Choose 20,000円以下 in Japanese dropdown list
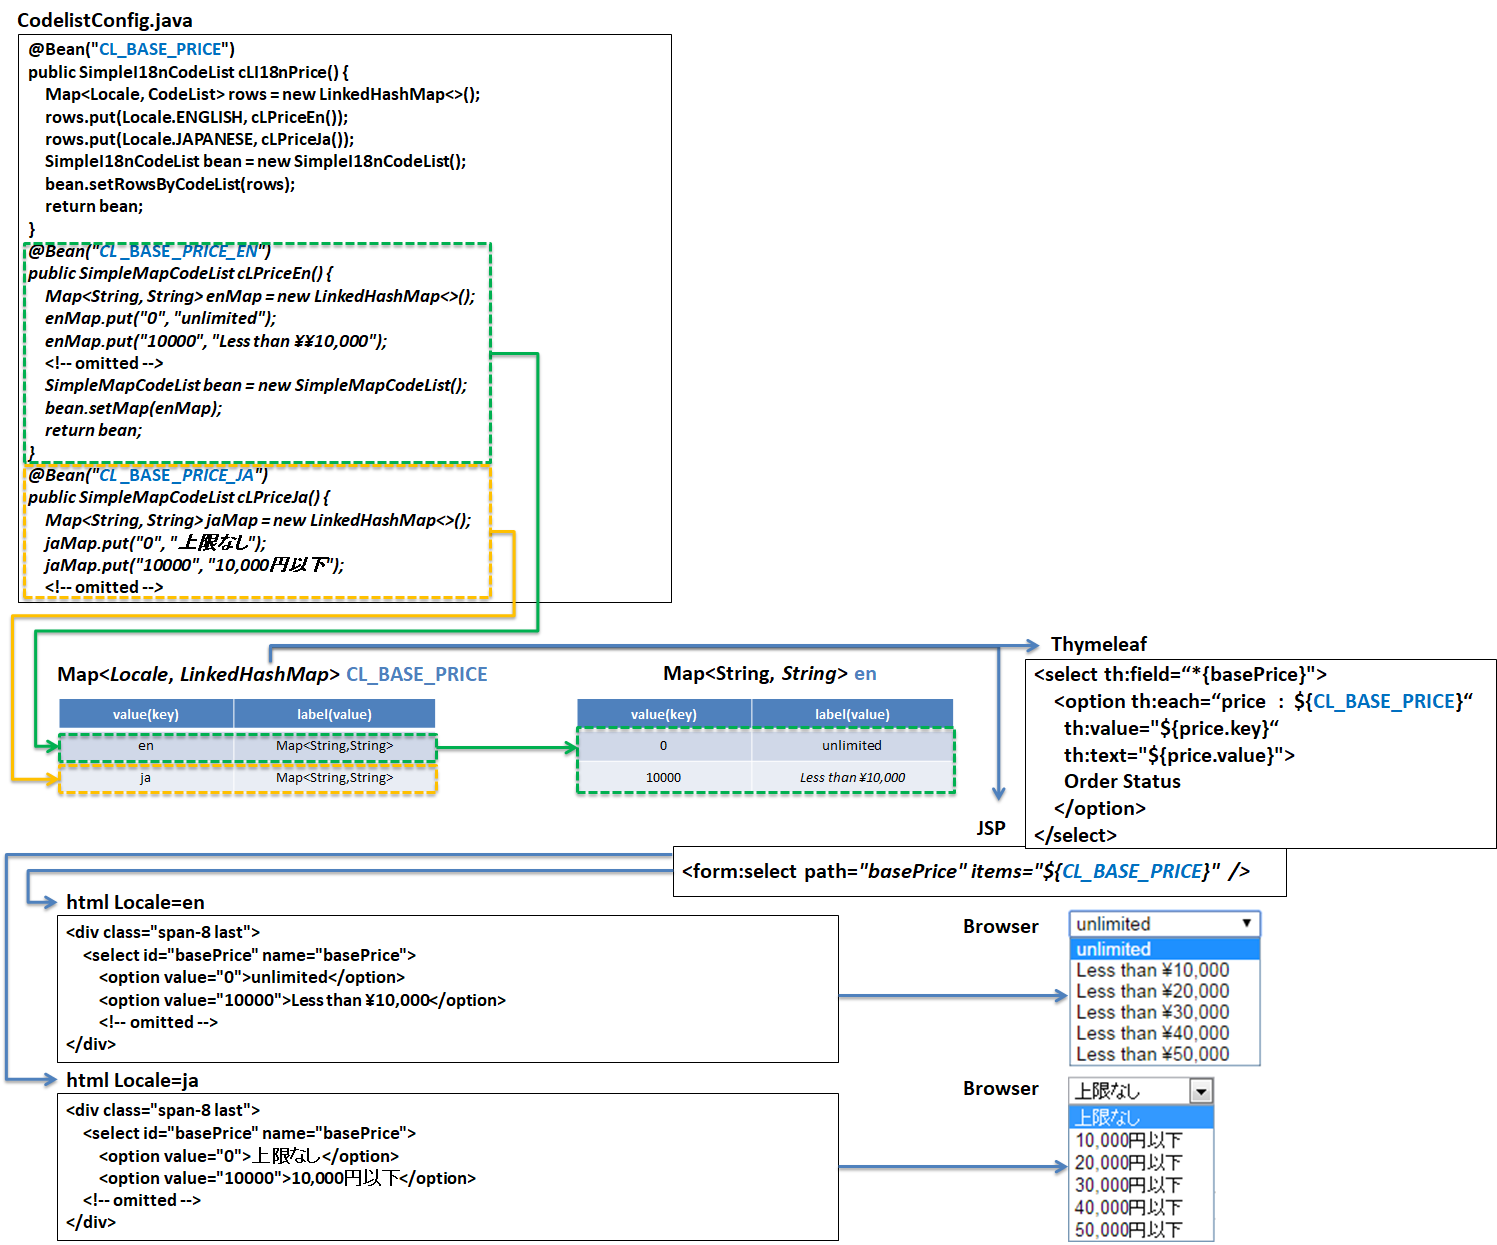 click(x=1129, y=1162)
